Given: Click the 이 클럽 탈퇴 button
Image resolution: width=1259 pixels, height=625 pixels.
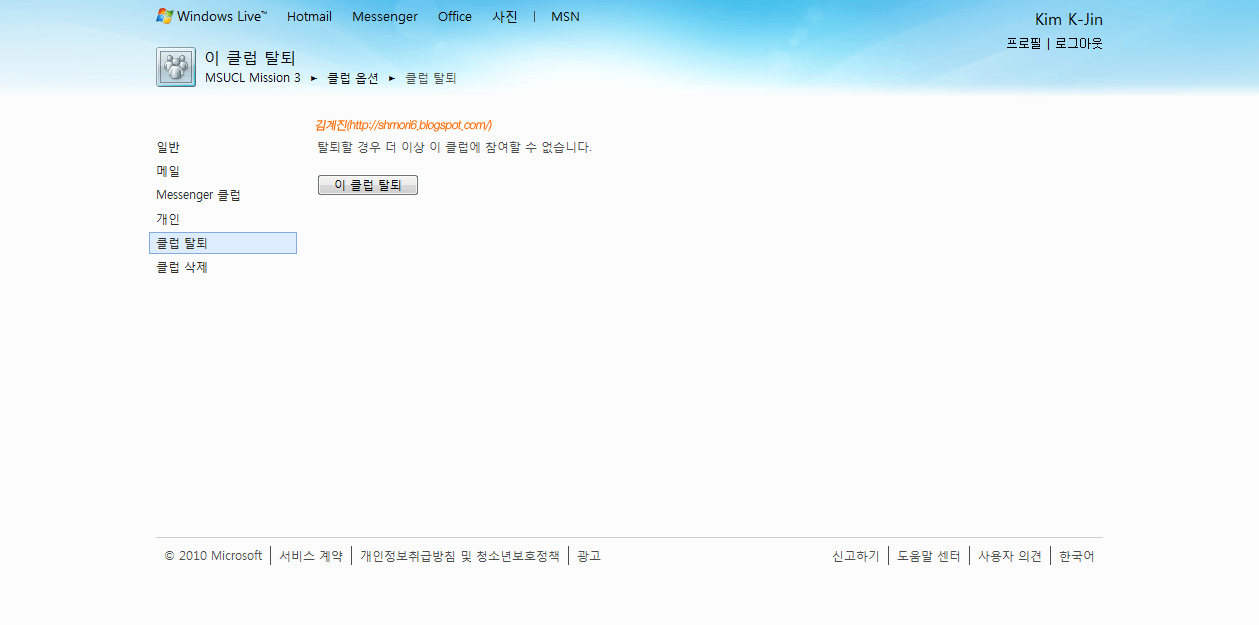Looking at the screenshot, I should pyautogui.click(x=368, y=185).
